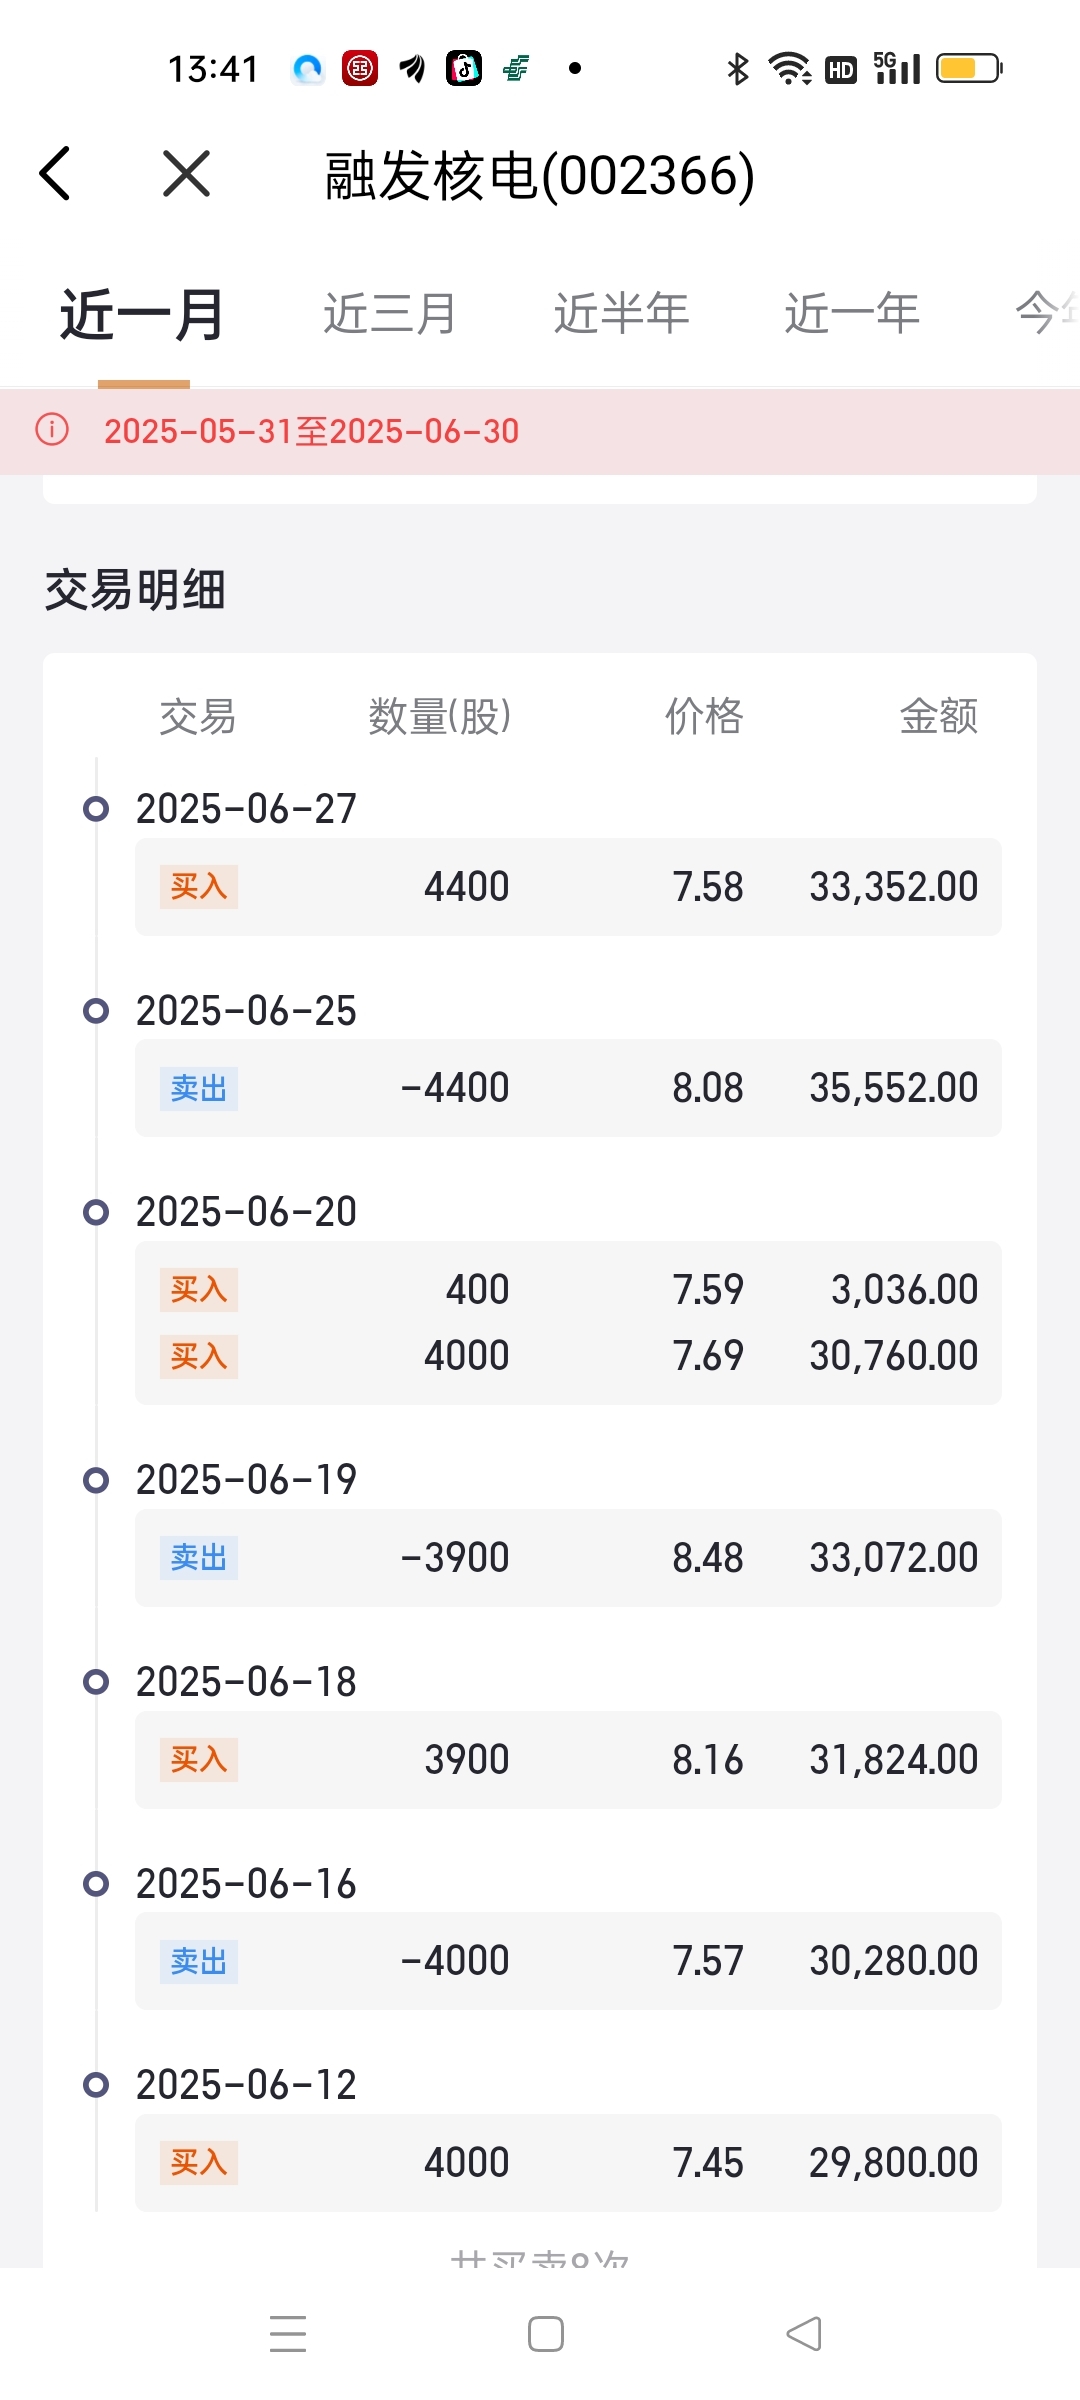
Task: Tap the info icon beside date range
Action: (x=52, y=430)
